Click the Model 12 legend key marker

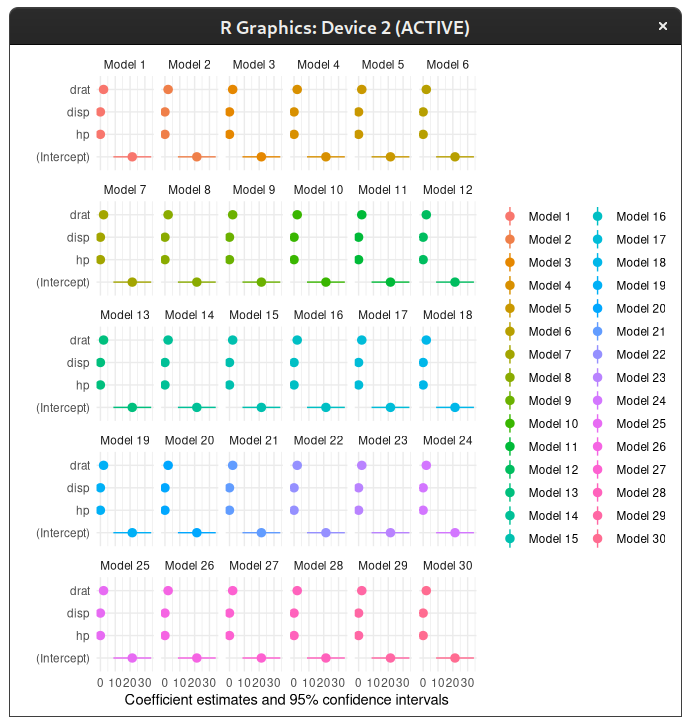click(510, 469)
